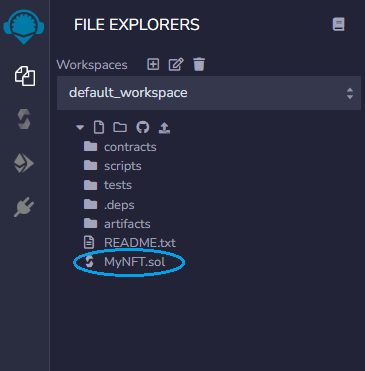Create a new file with the file icon

point(99,127)
